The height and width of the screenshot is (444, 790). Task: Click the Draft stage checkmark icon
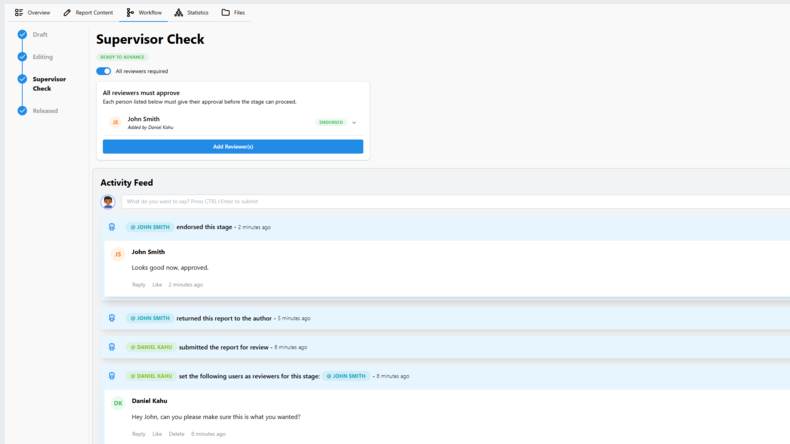point(22,34)
